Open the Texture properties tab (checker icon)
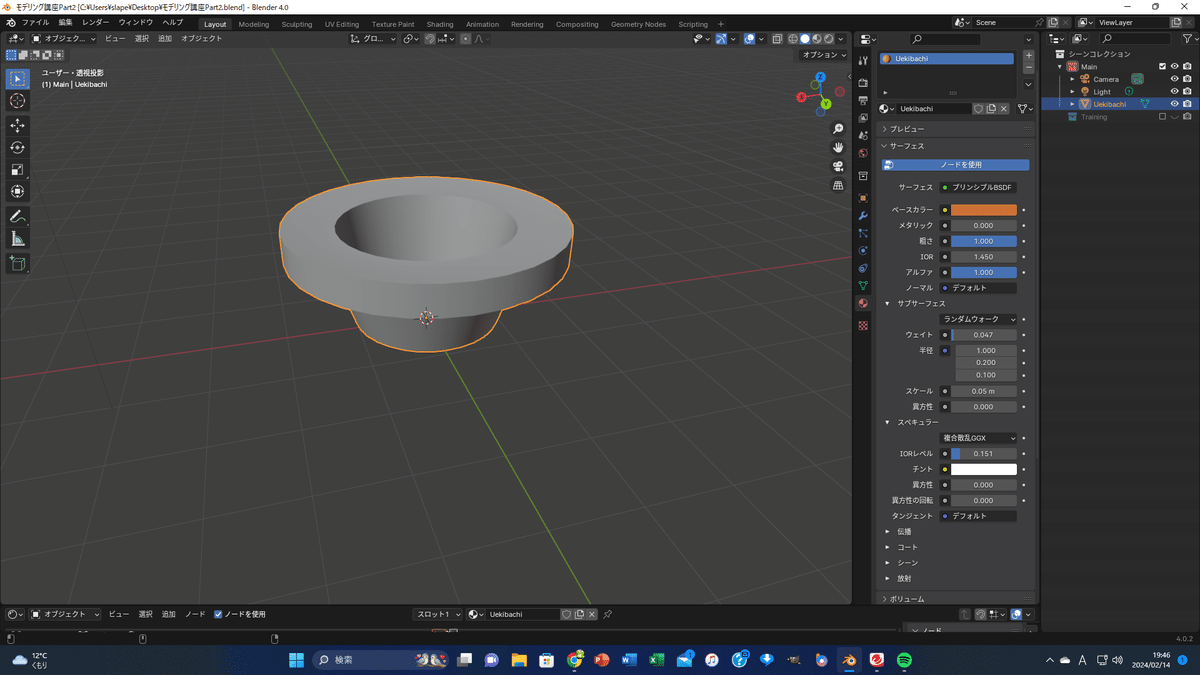Screen dimensions: 1200x675 863,326
